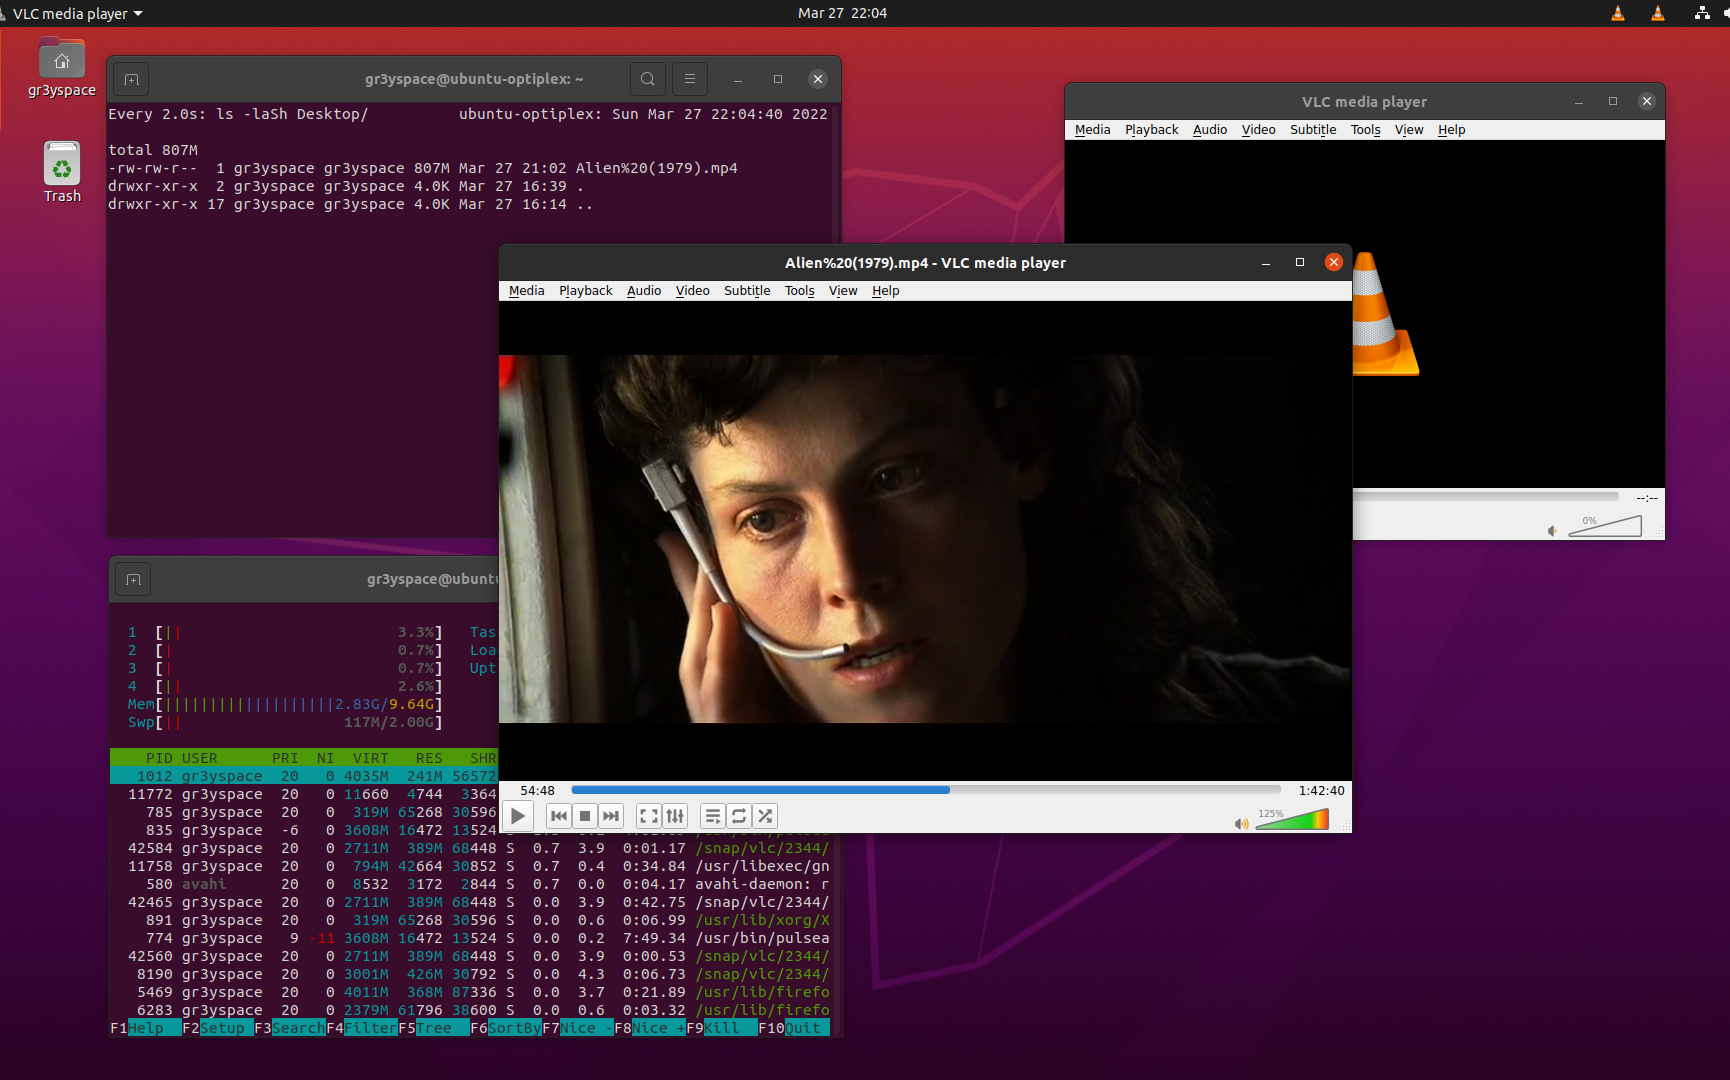The width and height of the screenshot is (1730, 1080).
Task: Toggle random shuffle playback
Action: (x=765, y=816)
